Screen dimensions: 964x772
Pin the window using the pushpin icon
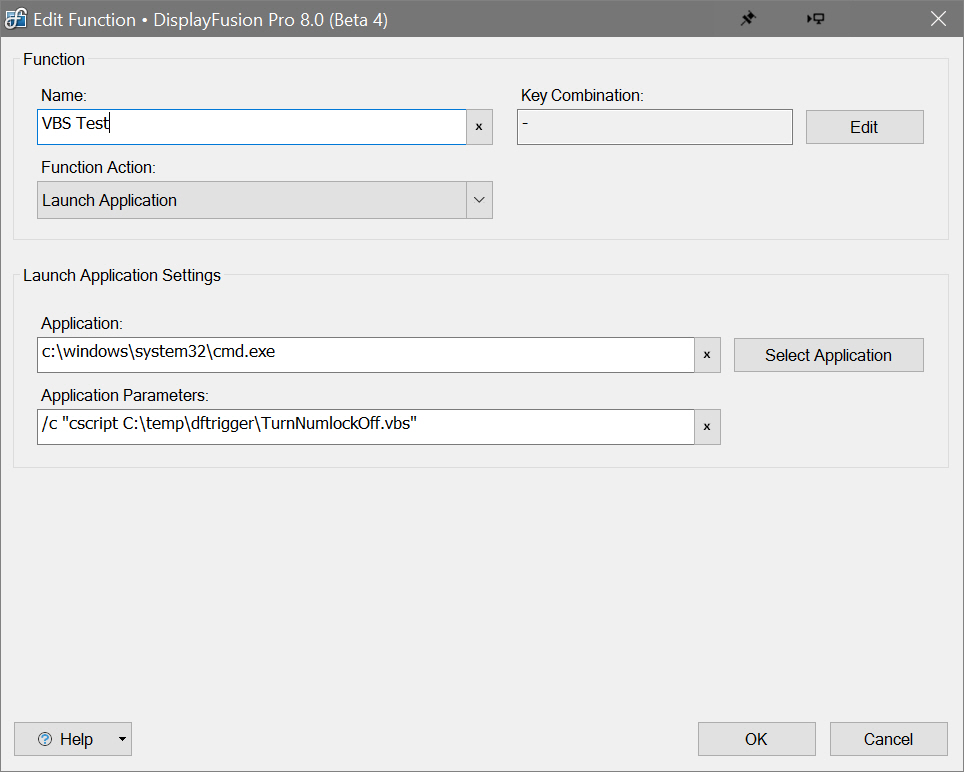click(x=747, y=19)
